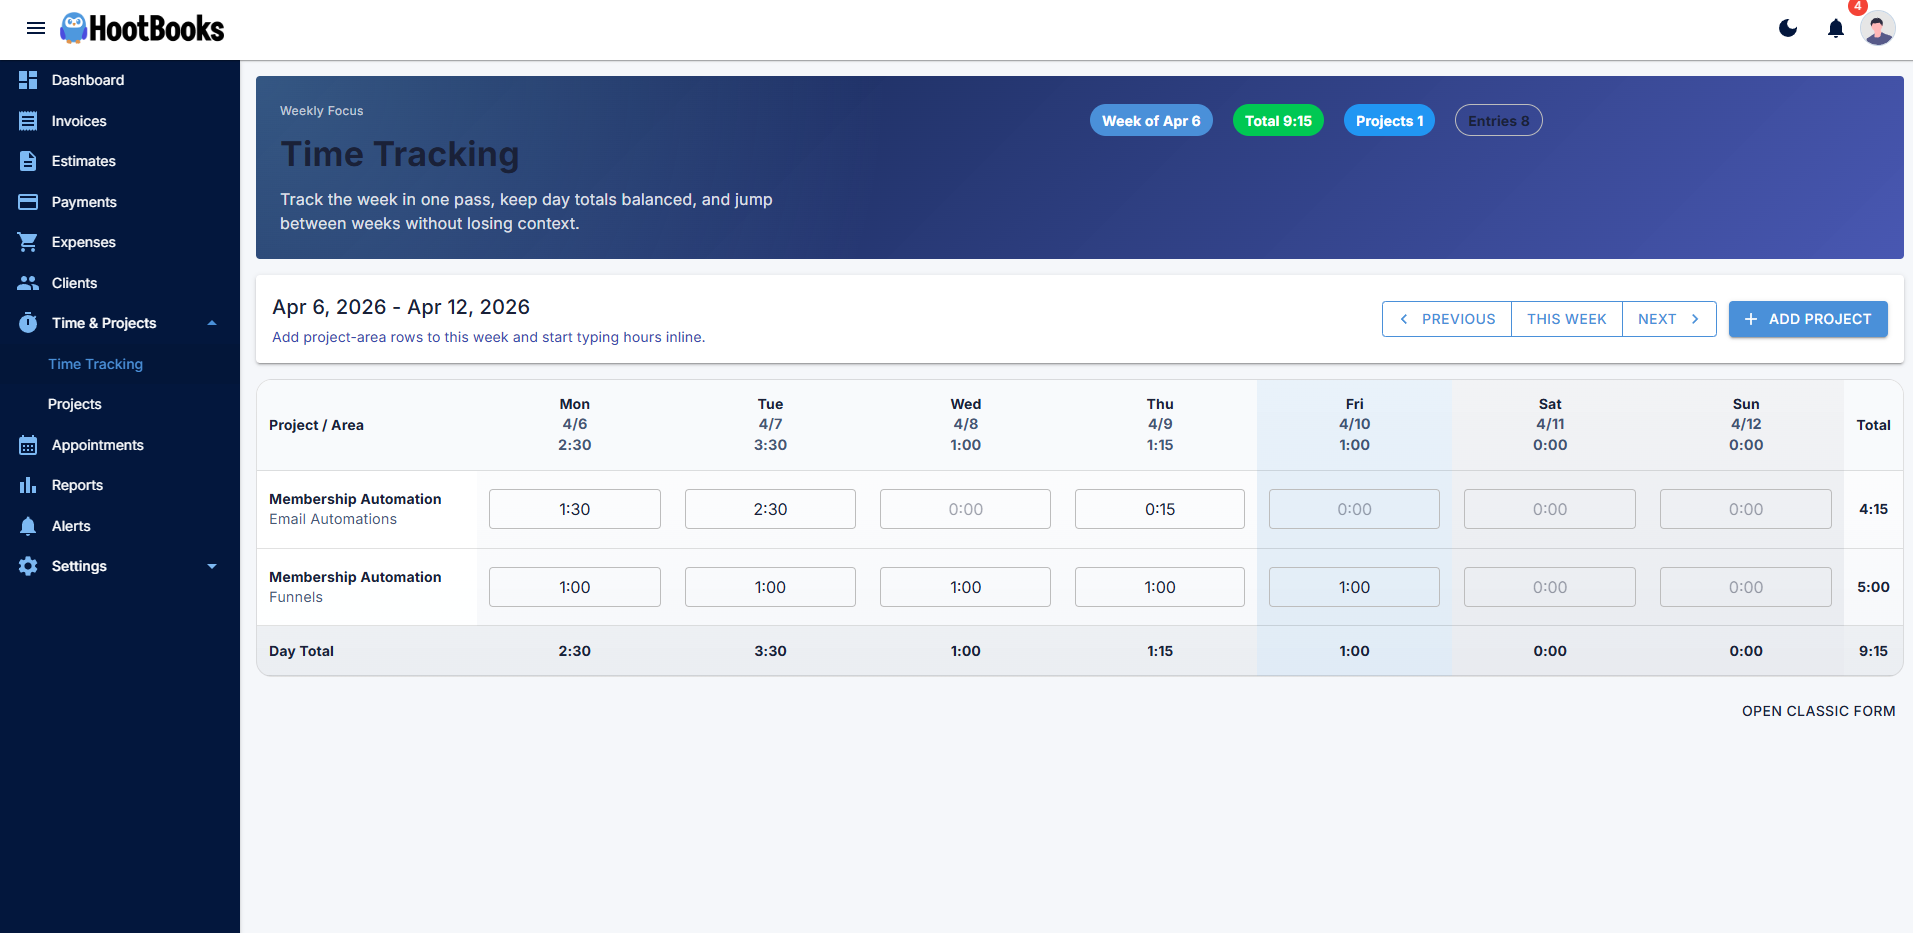Open notifications bell in the header

1836,28
